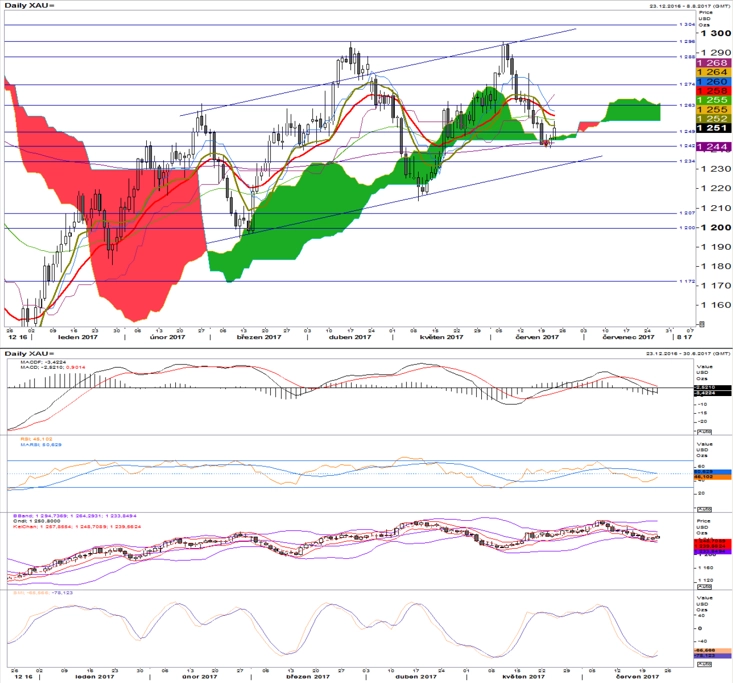Click the Auto scale button in RSI panel

coord(704,510)
